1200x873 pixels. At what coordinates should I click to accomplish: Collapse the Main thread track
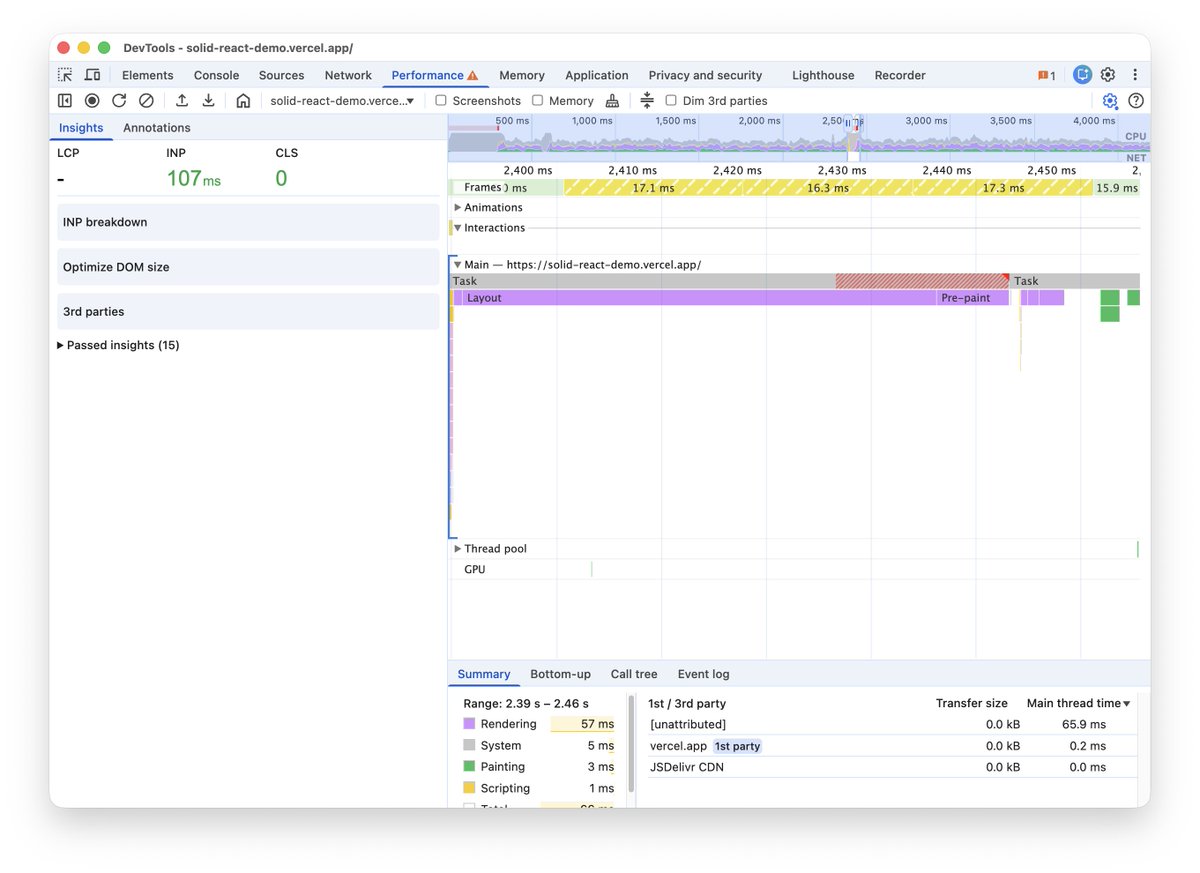pyautogui.click(x=458, y=265)
